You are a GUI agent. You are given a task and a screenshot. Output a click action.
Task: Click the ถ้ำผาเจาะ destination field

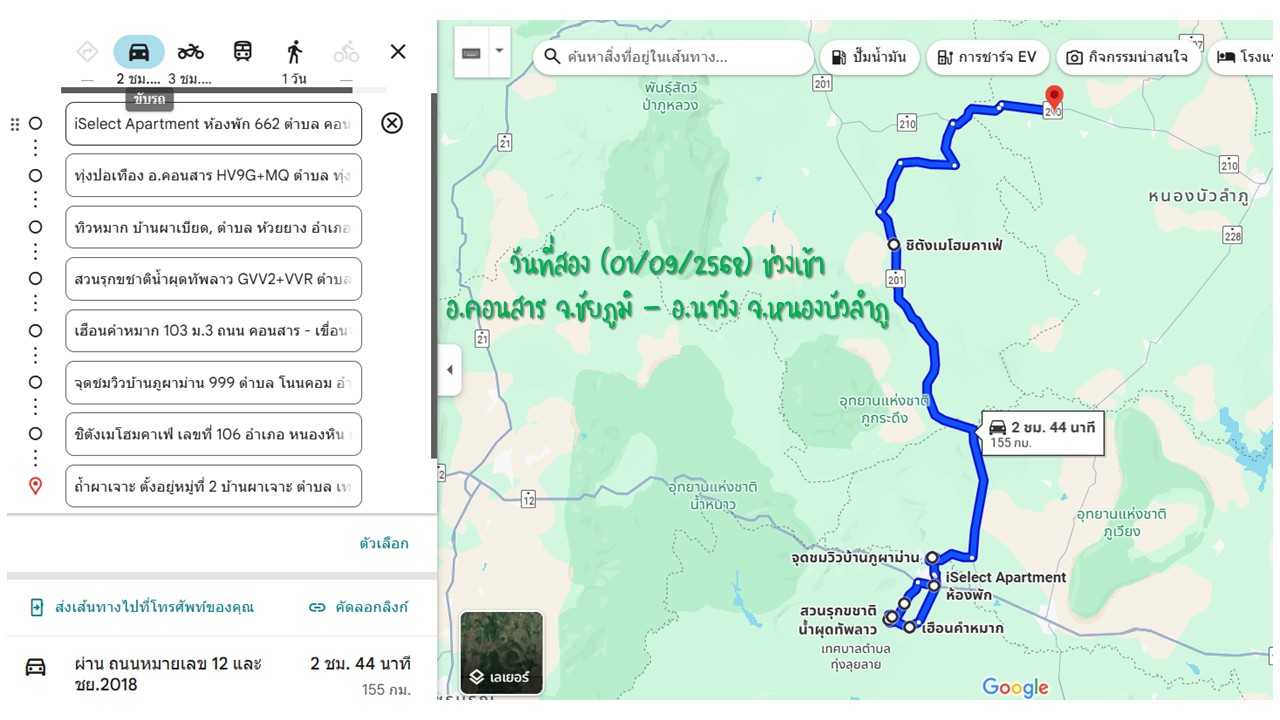click(x=214, y=486)
